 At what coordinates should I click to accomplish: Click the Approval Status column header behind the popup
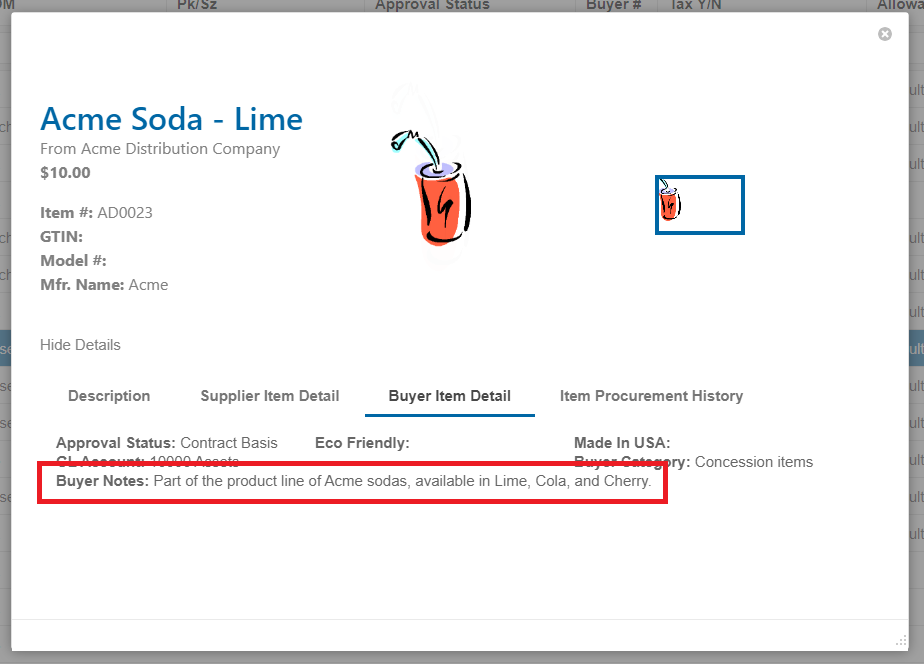pos(432,5)
